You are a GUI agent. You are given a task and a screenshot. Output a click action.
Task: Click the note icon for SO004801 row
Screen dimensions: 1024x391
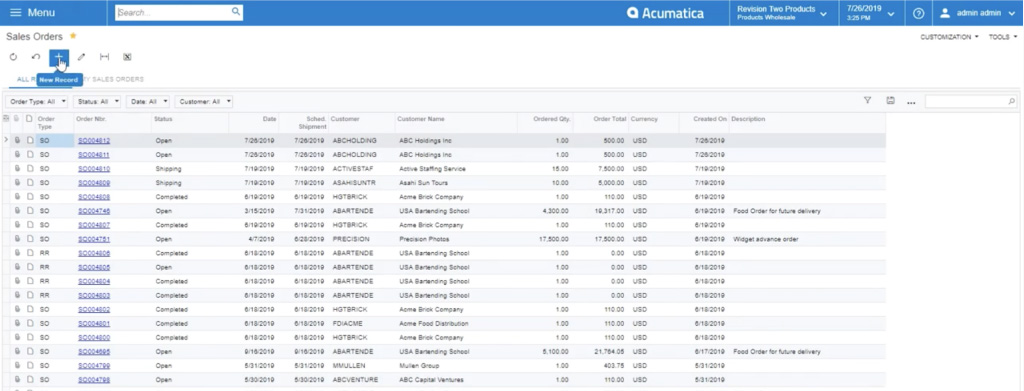click(29, 323)
